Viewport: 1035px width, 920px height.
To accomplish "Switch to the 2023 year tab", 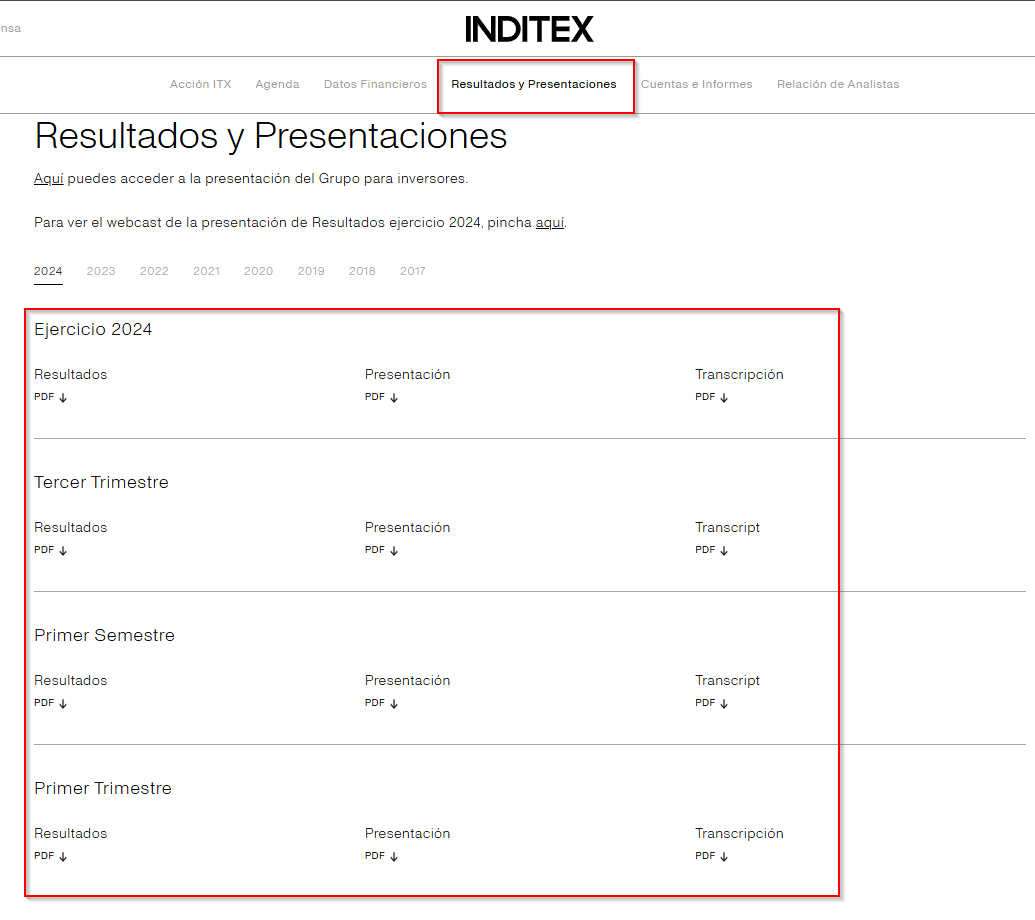I will click(101, 271).
